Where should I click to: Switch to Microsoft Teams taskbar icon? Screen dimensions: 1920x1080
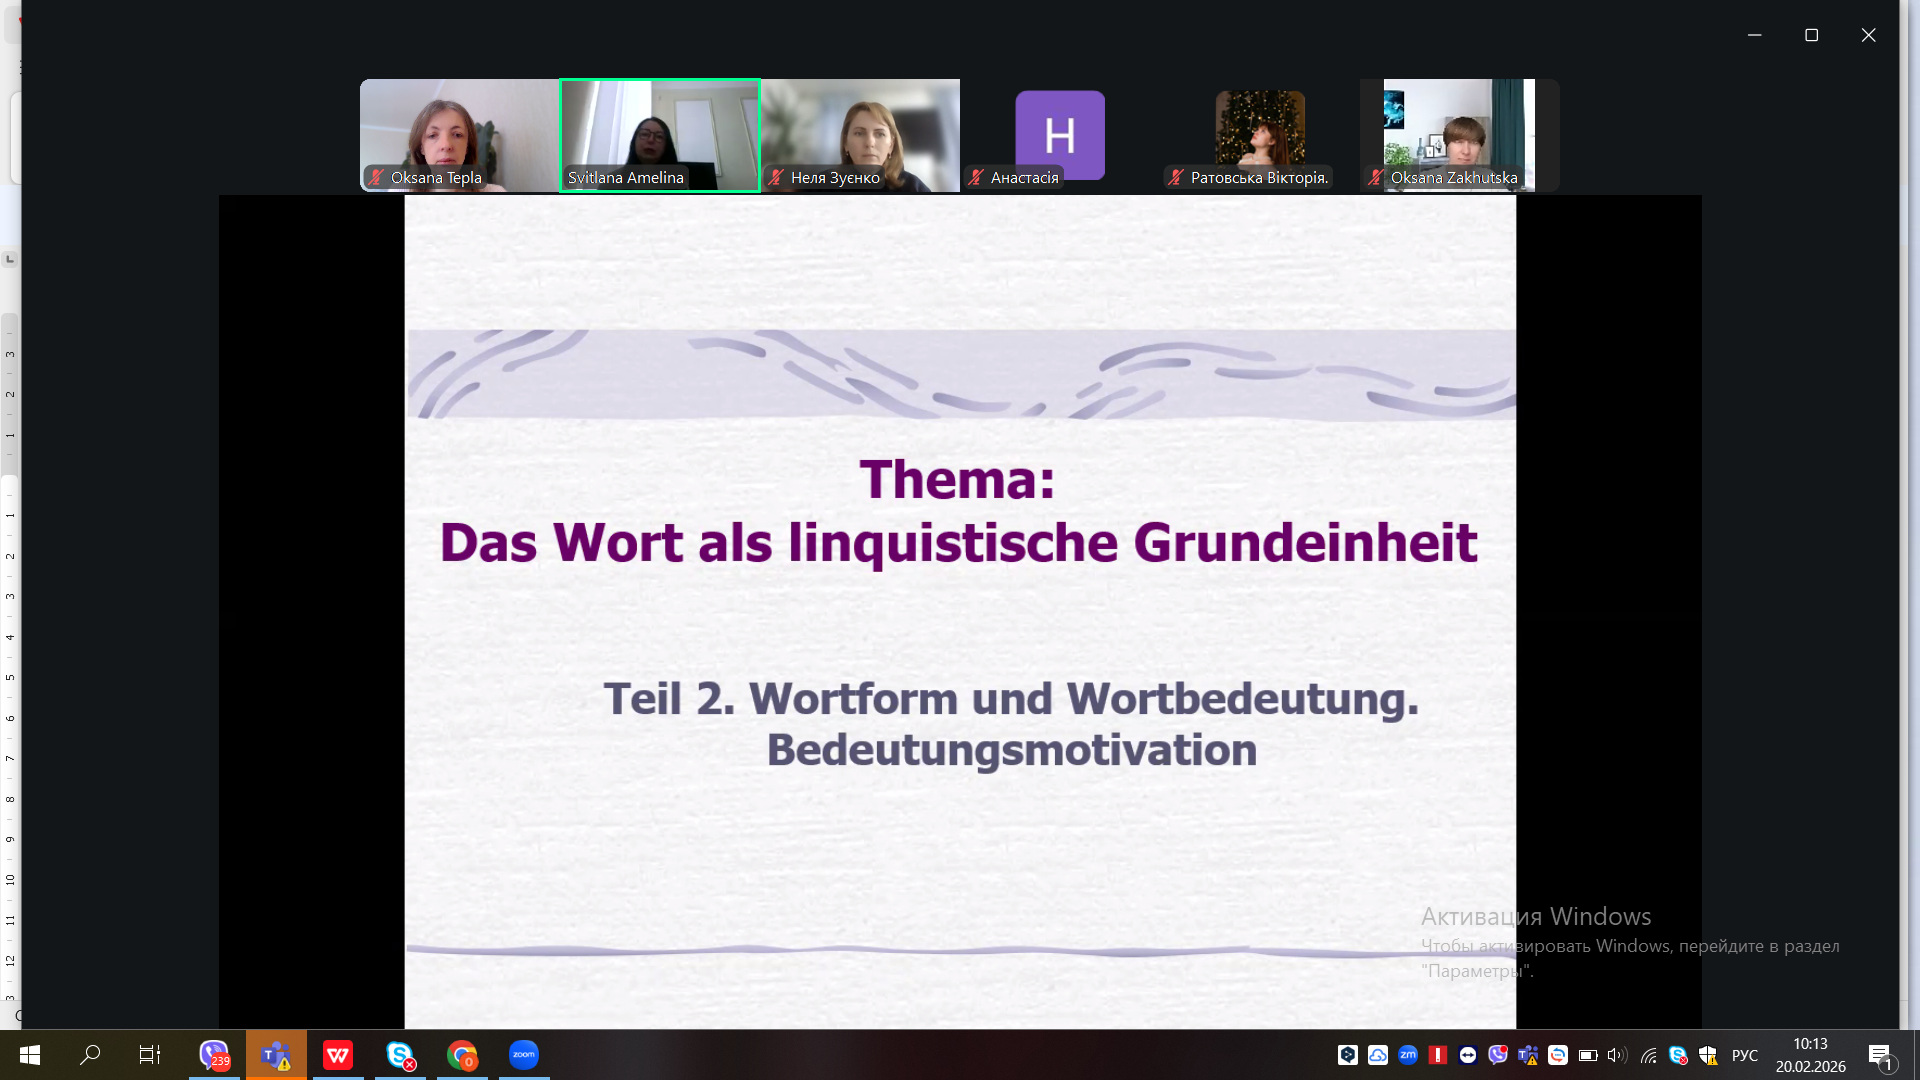pyautogui.click(x=276, y=1055)
